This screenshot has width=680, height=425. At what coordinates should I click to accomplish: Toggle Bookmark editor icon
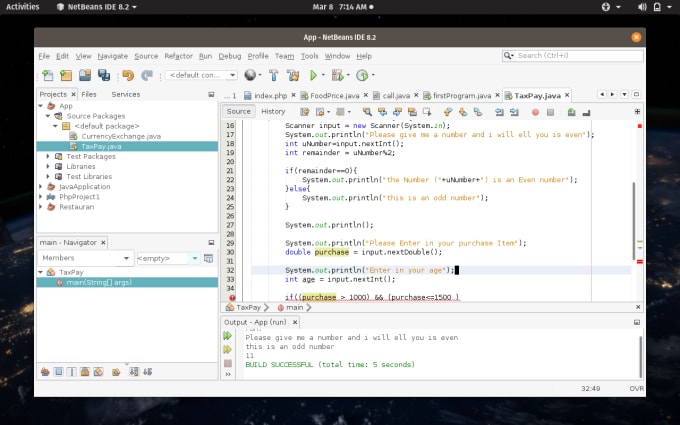(477, 112)
